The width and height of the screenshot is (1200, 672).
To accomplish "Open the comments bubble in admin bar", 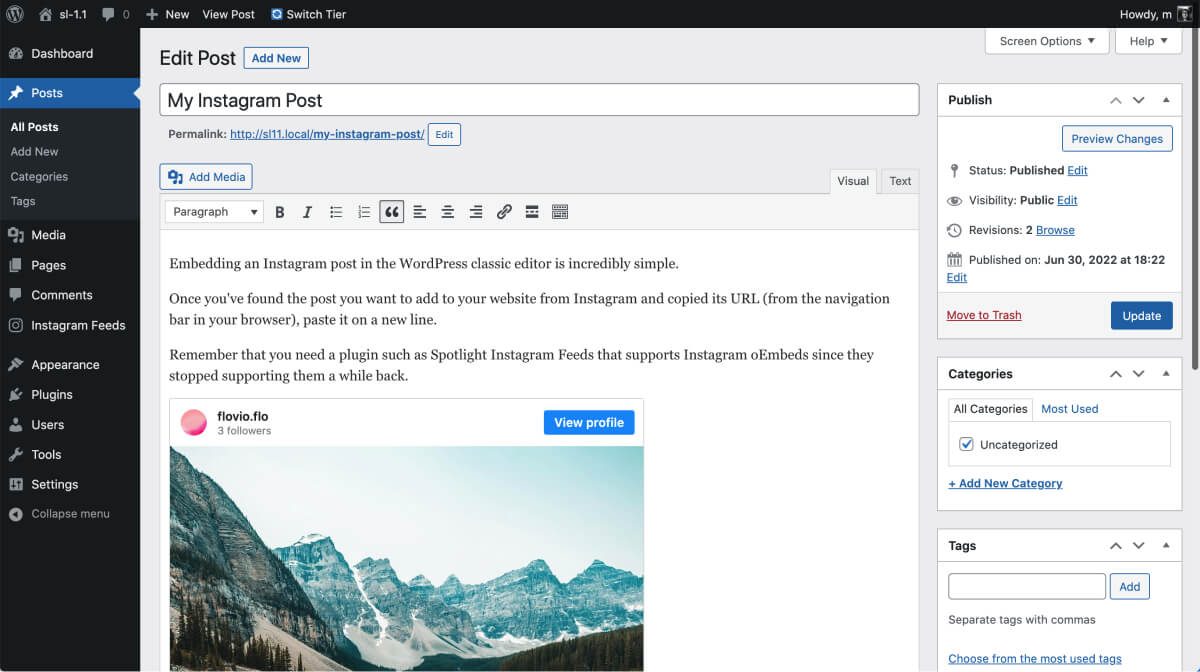I will 114,14.
